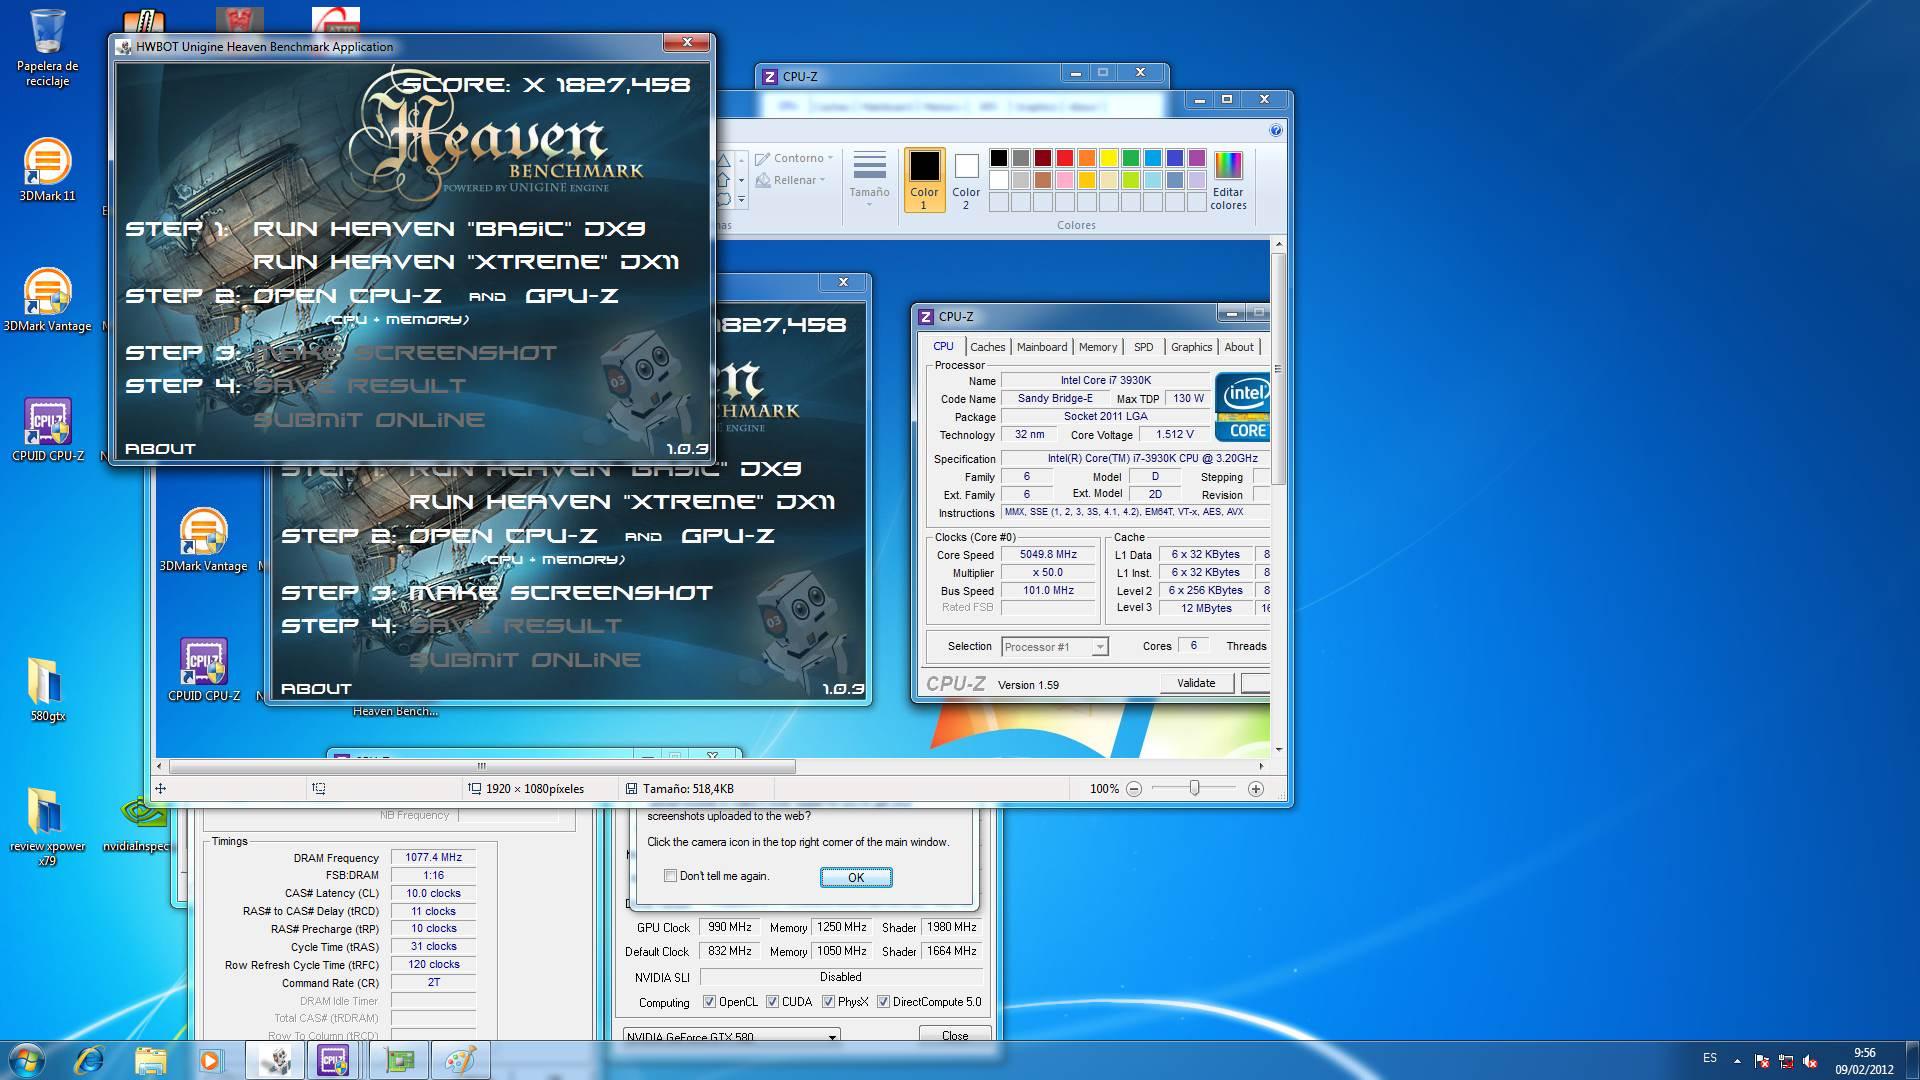Click the Paint zoom slider handle
The image size is (1920, 1080).
[x=1194, y=789]
